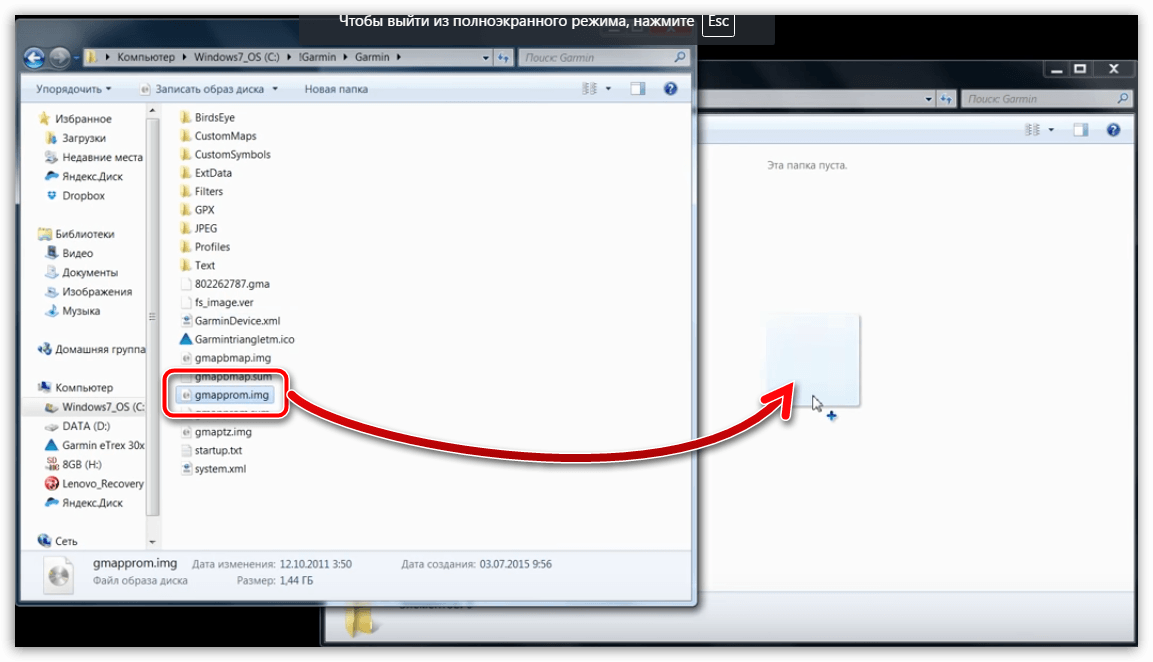Image resolution: width=1153 pixels, height=662 pixels.
Task: Open Сеть in the navigation pane
Action: tap(57, 541)
